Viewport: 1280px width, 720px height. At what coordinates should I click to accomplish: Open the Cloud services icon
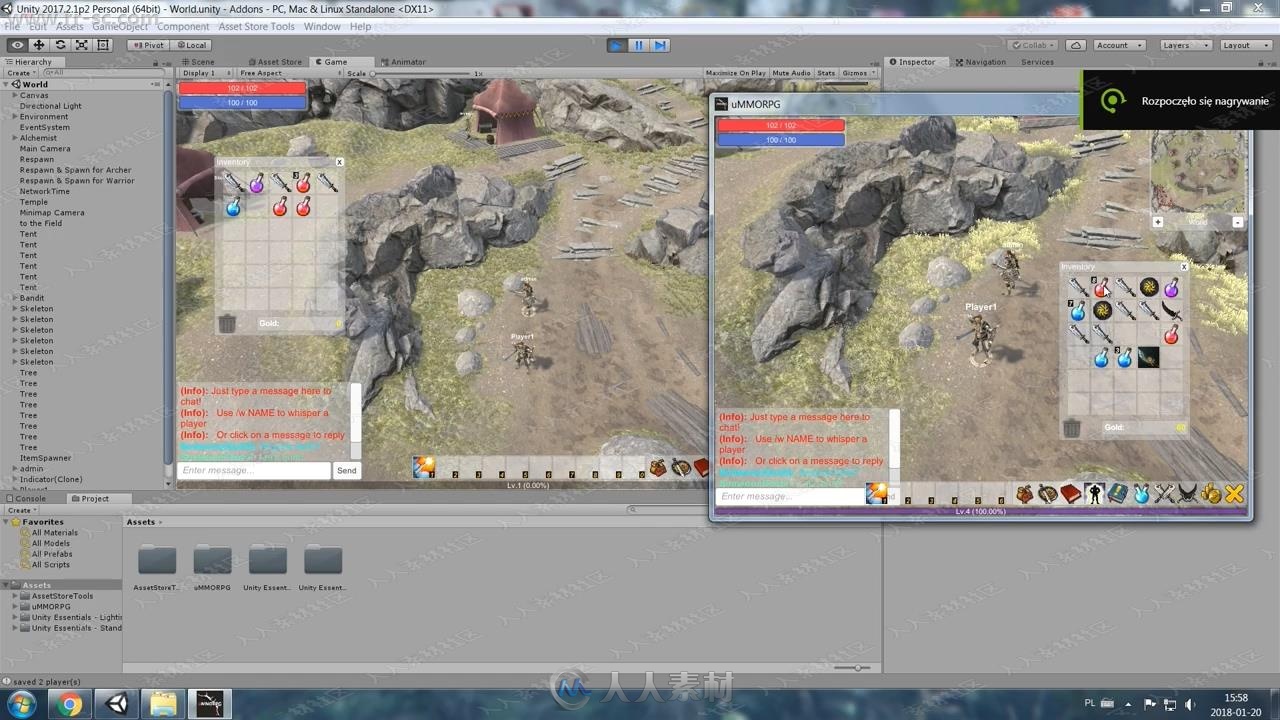(1076, 45)
